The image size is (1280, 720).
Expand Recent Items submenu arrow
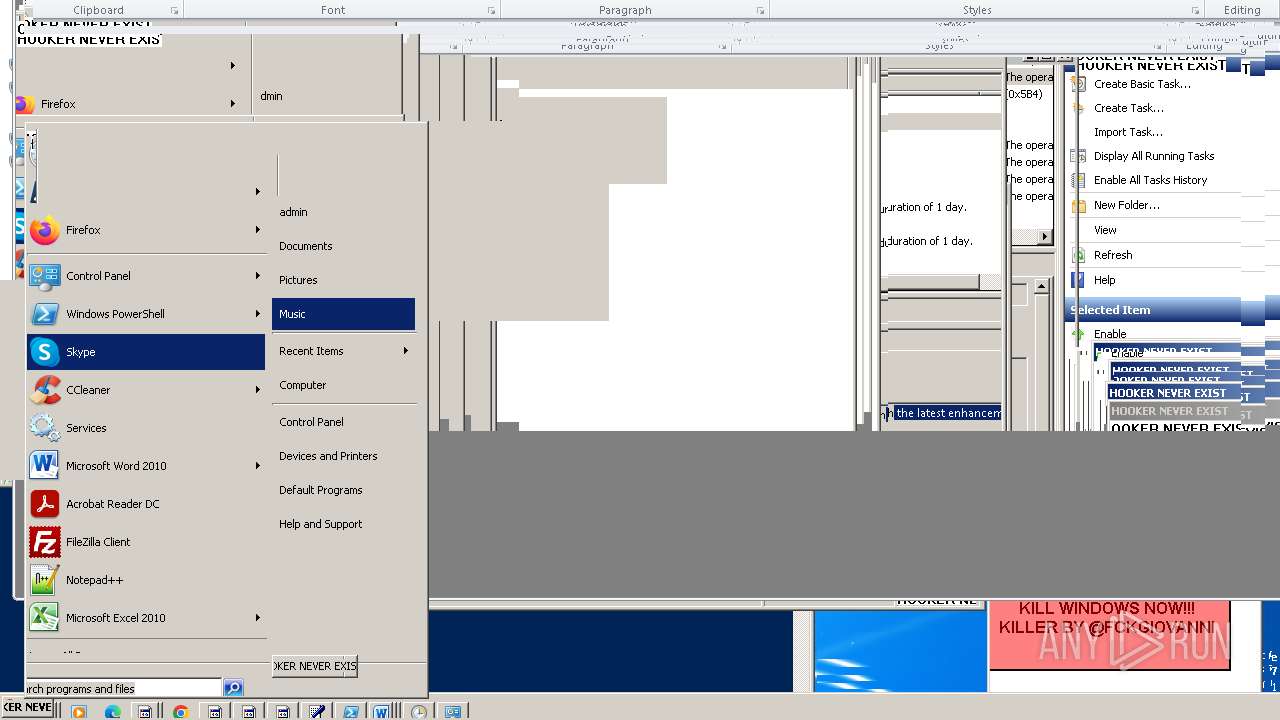pos(405,351)
